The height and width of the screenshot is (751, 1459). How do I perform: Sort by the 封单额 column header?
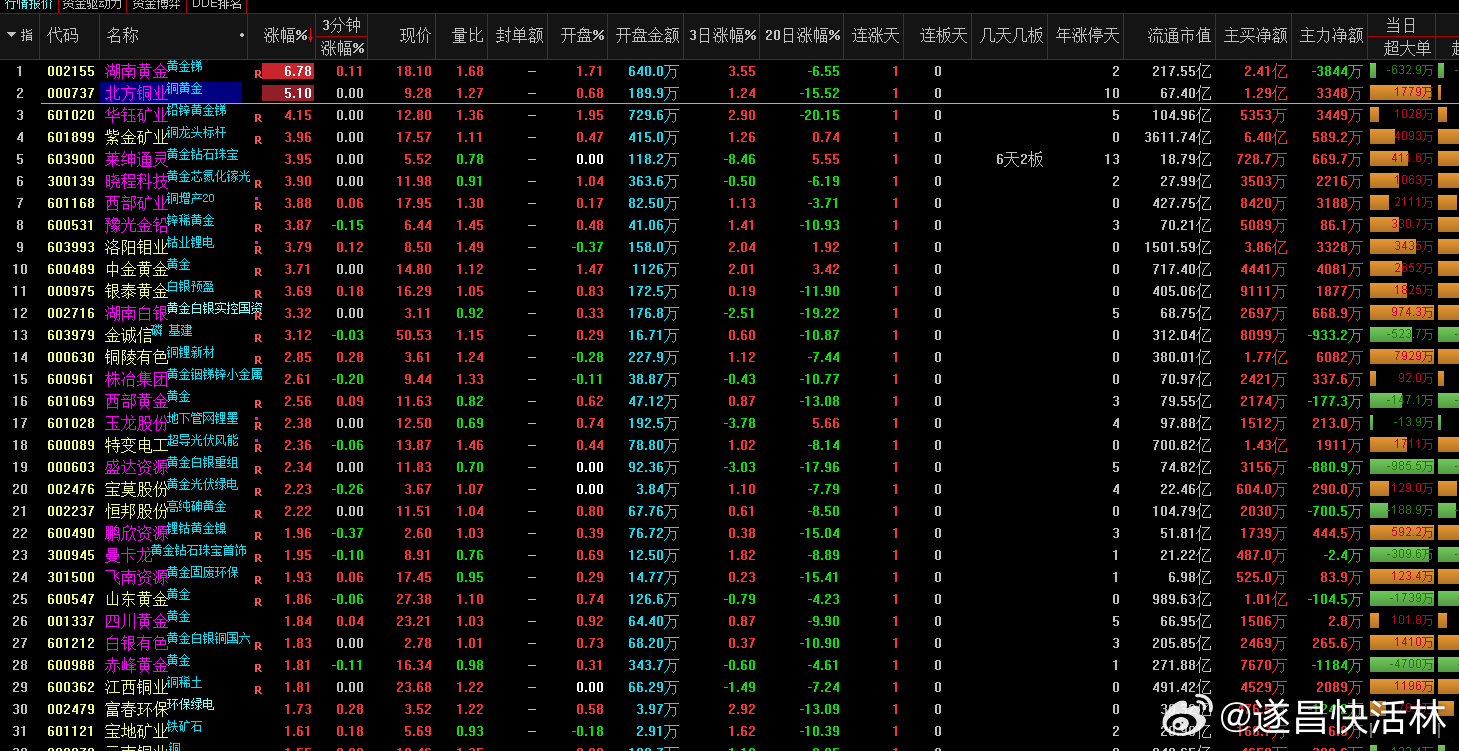click(x=519, y=36)
